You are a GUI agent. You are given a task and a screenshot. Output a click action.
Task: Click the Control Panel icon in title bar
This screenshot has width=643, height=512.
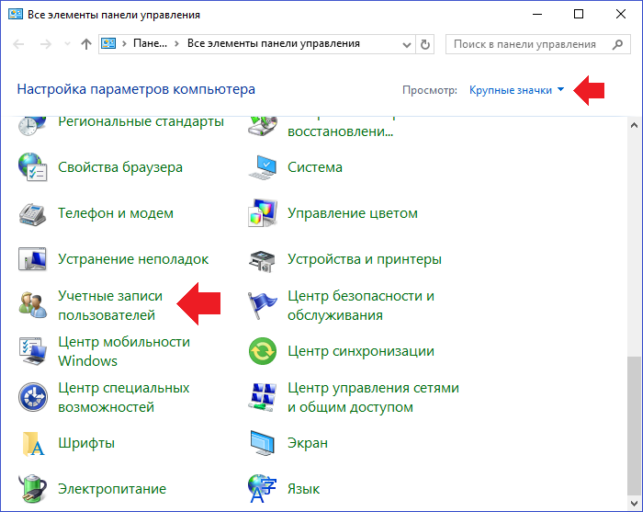(x=15, y=14)
